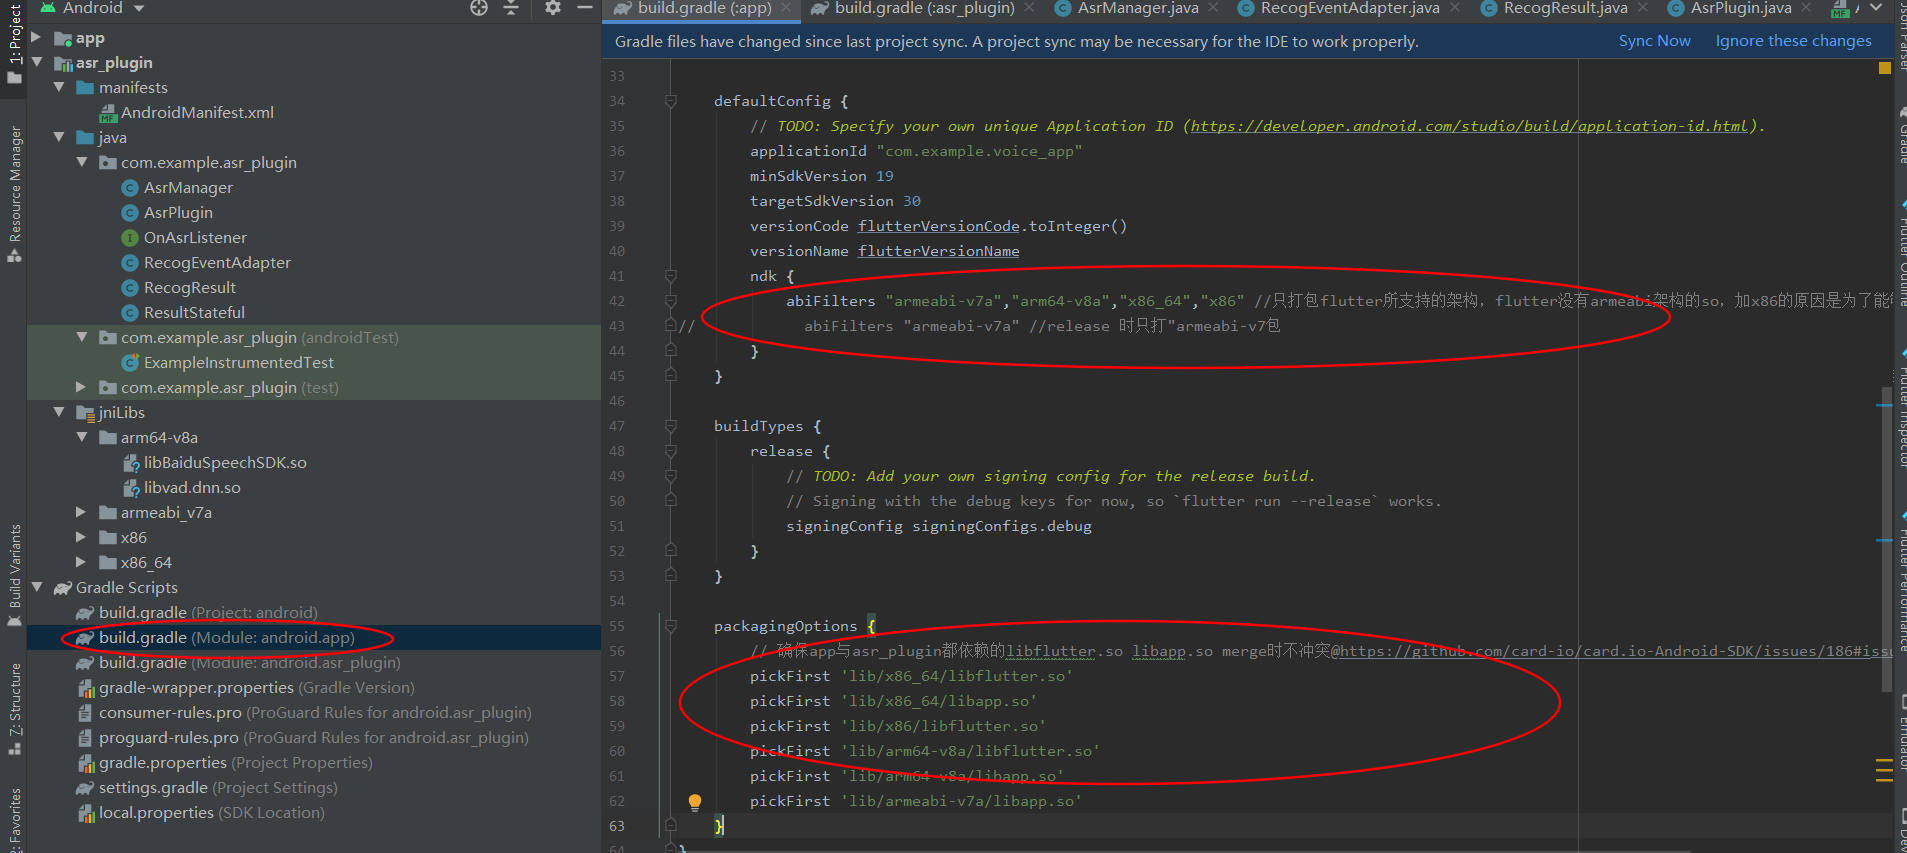Image resolution: width=1907 pixels, height=853 pixels.
Task: Switch to RecogEventAdapter.java tab
Action: click(x=1350, y=8)
